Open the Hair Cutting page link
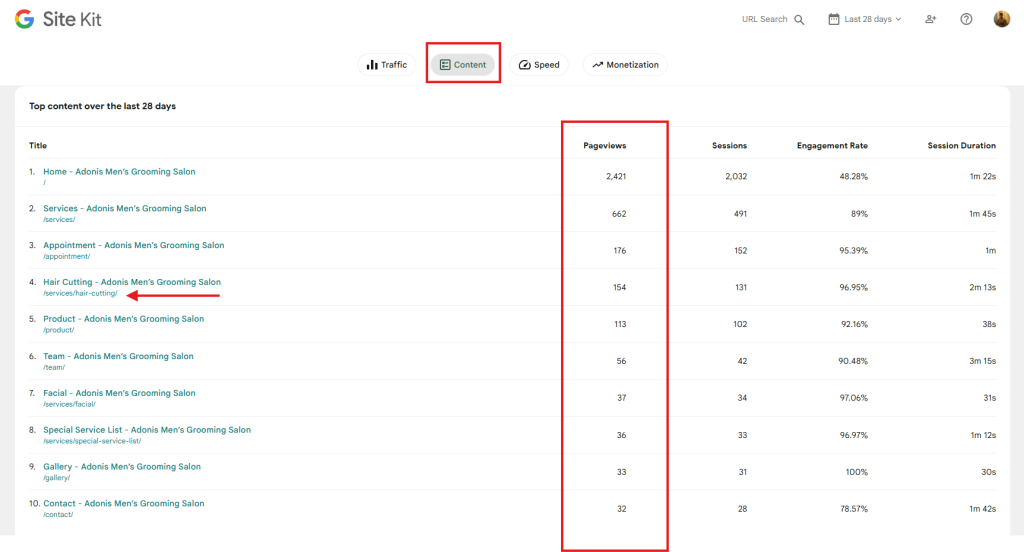This screenshot has width=1024, height=552. 132,282
